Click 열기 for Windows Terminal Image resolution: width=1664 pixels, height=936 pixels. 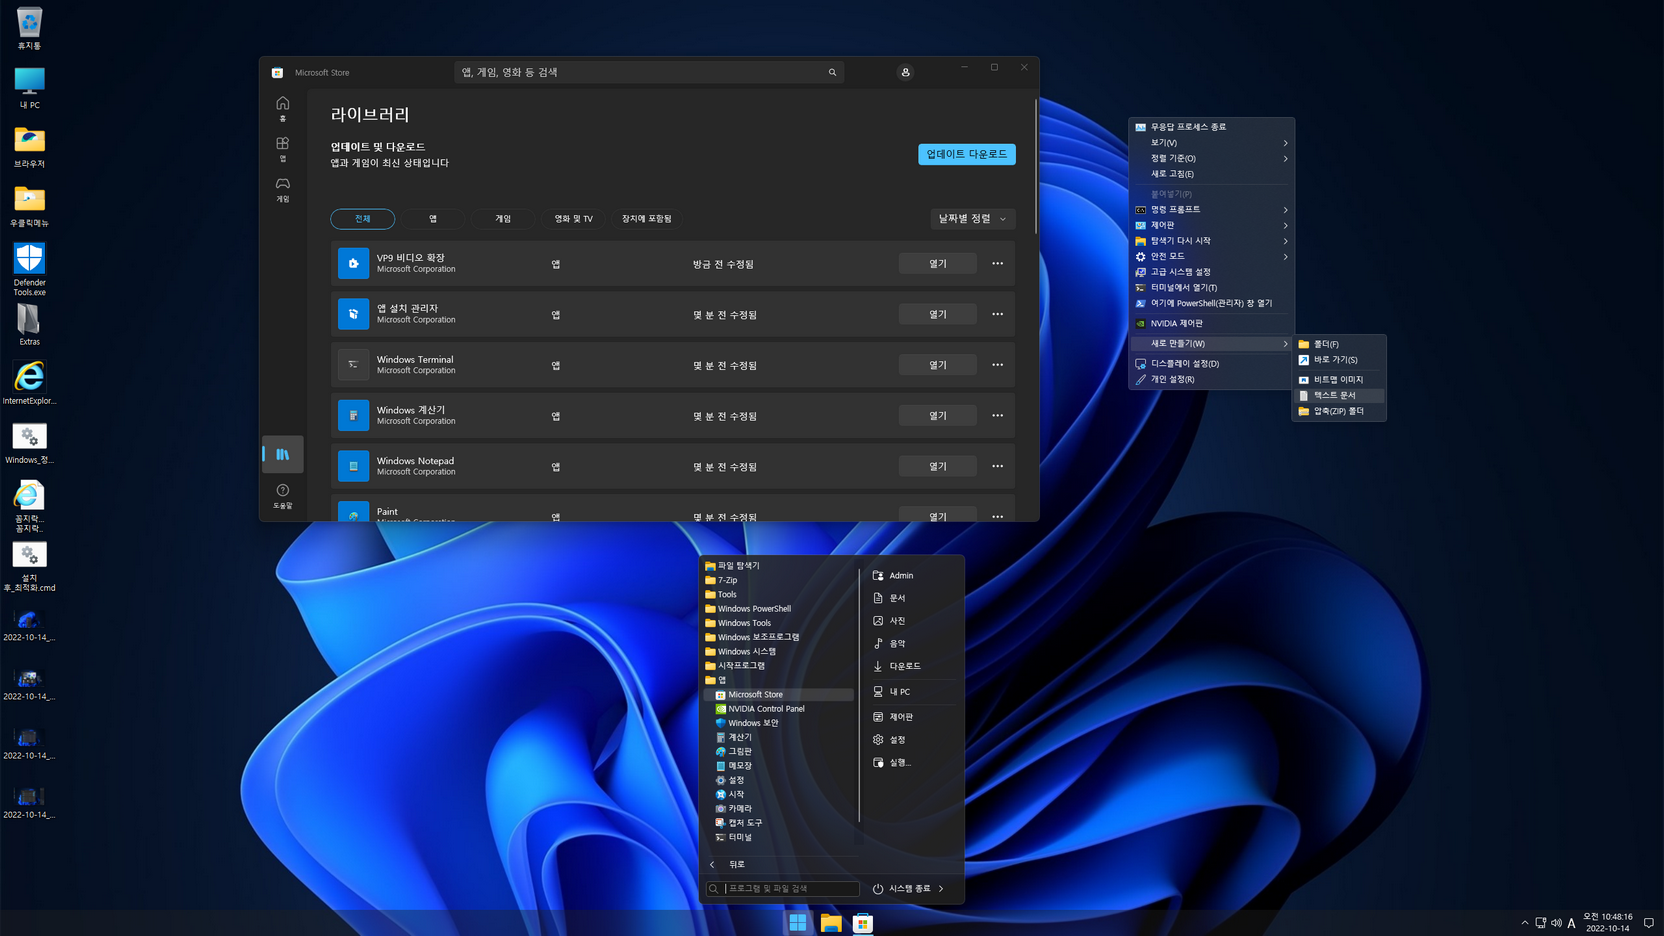pos(937,365)
